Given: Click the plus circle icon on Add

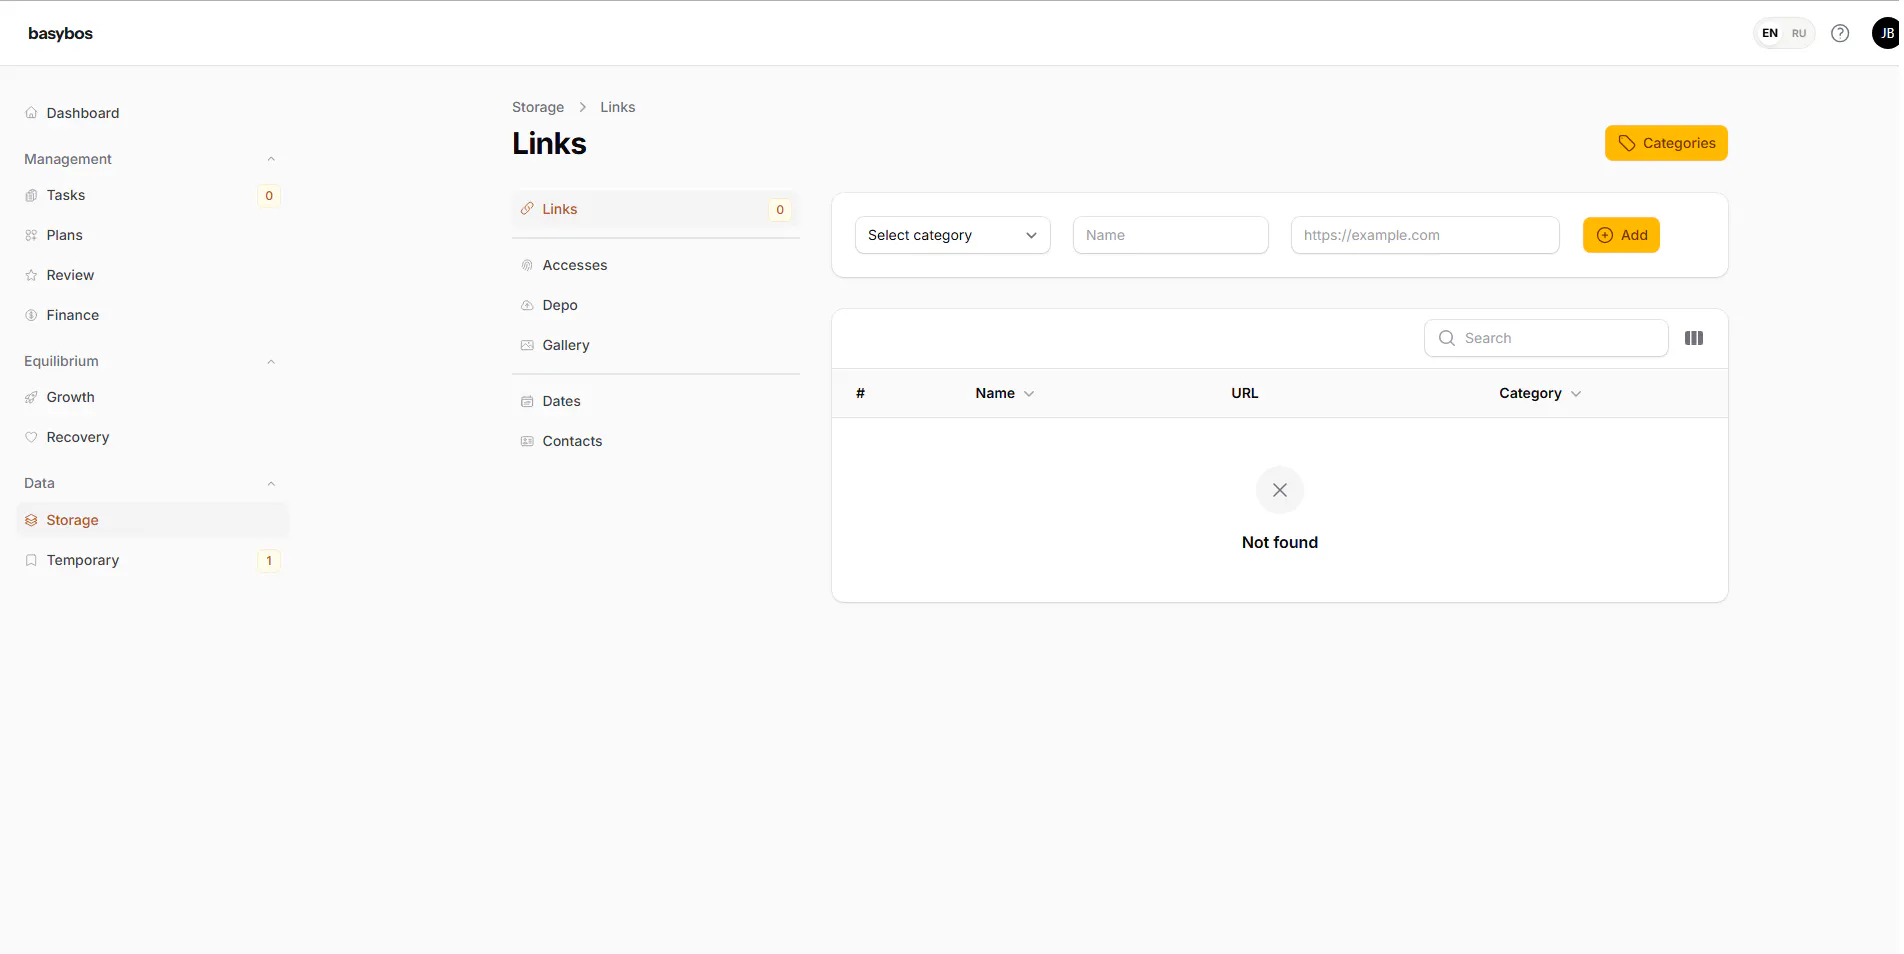Looking at the screenshot, I should [x=1605, y=235].
